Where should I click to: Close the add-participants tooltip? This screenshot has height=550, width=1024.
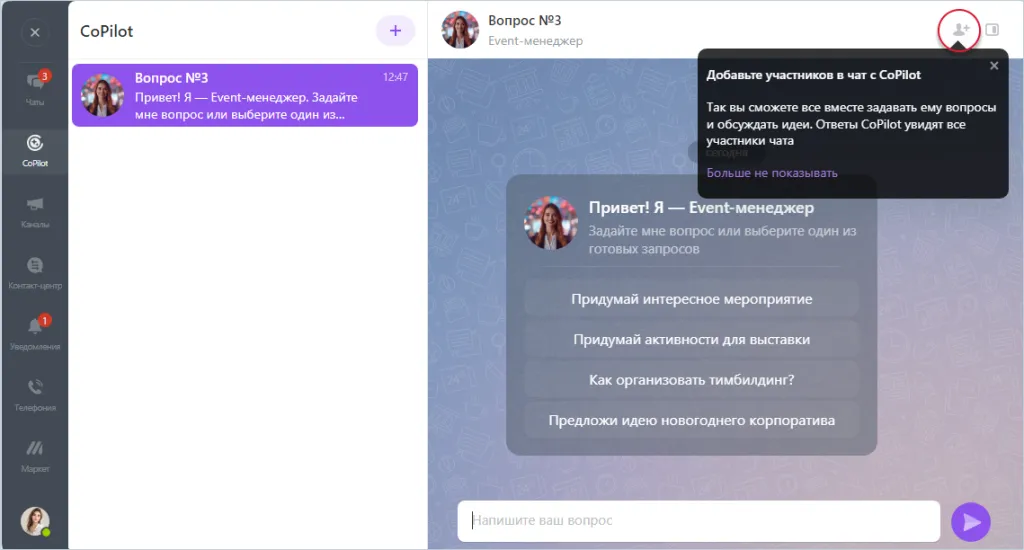[994, 65]
